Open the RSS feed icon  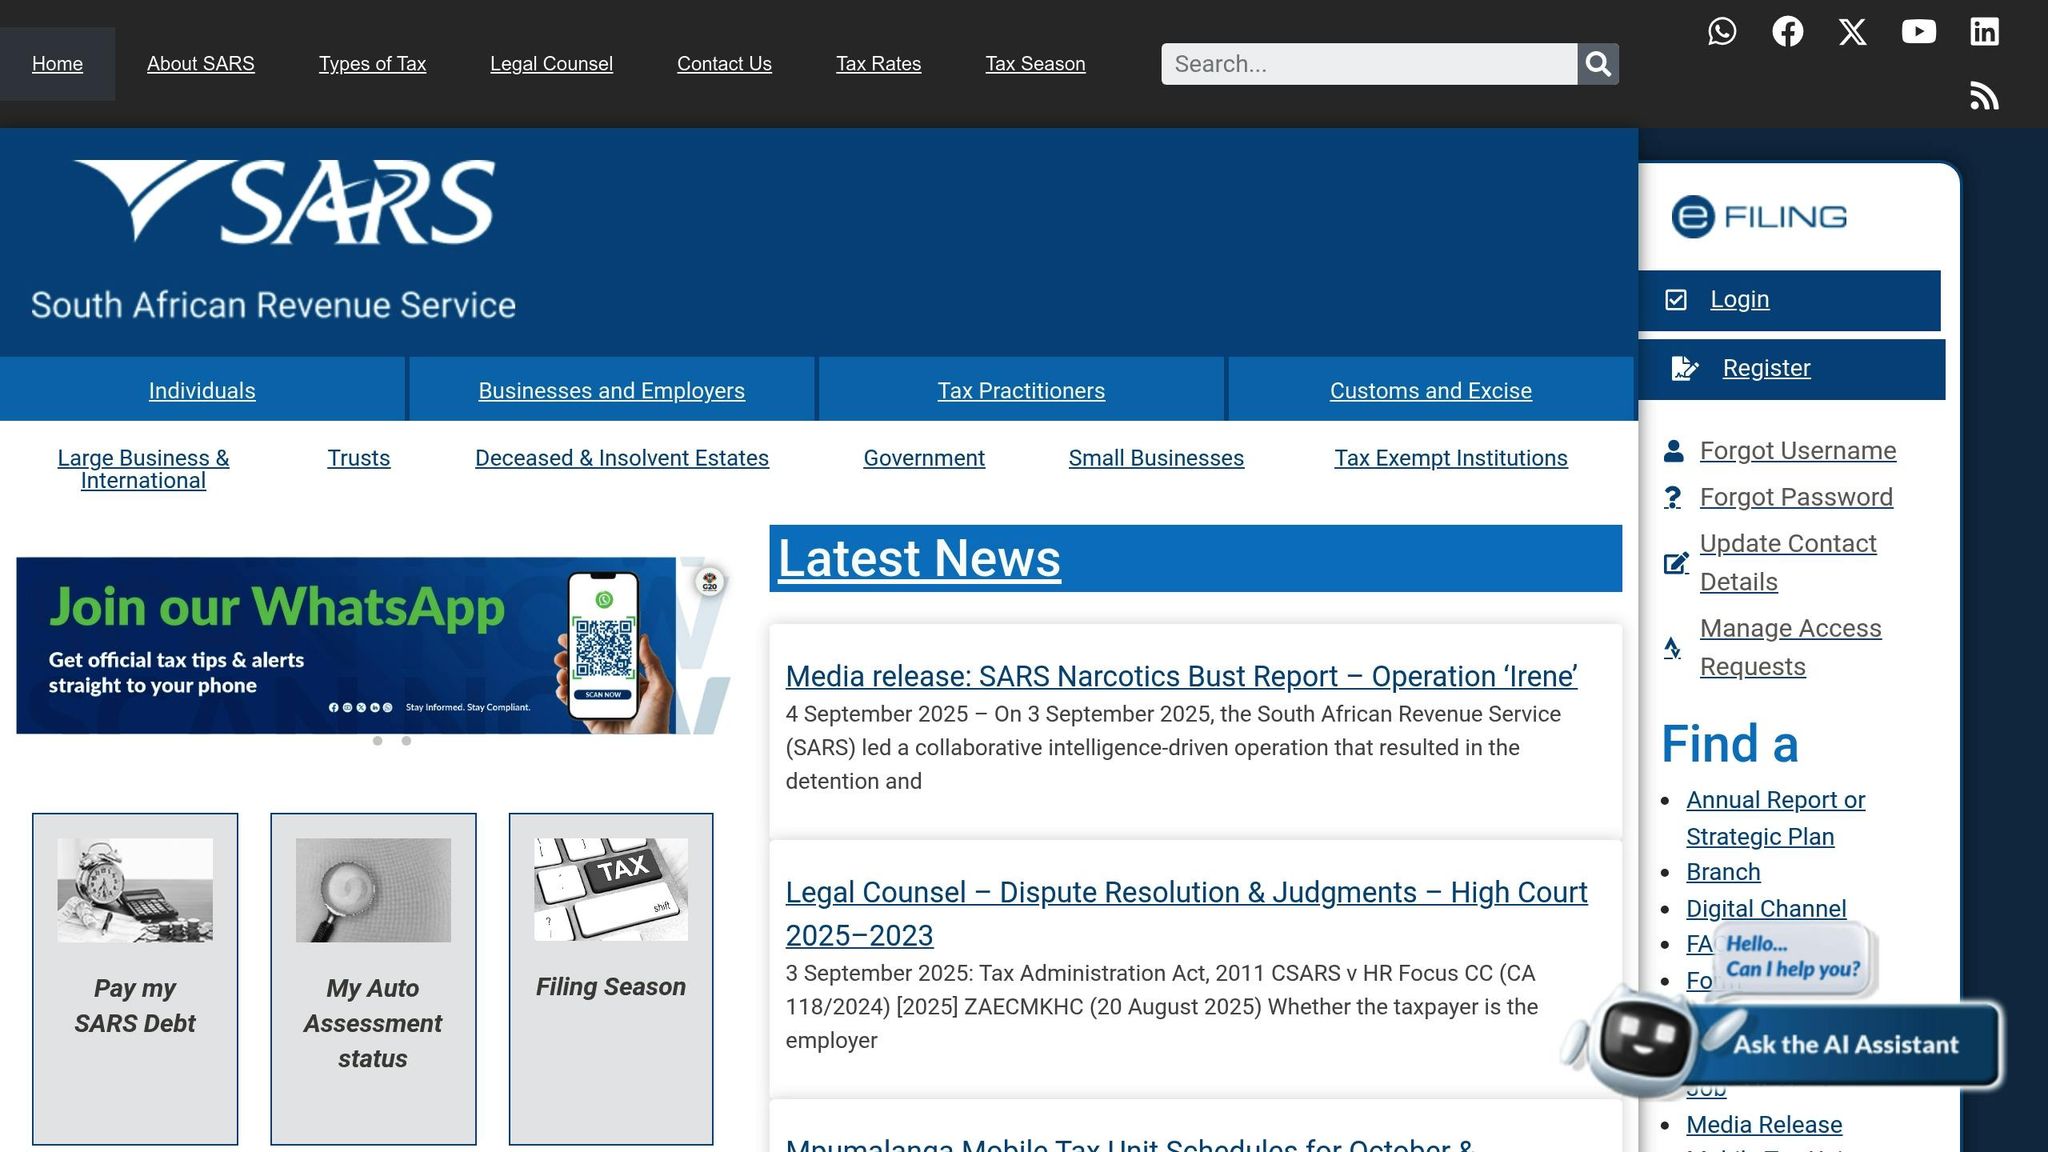[1985, 96]
